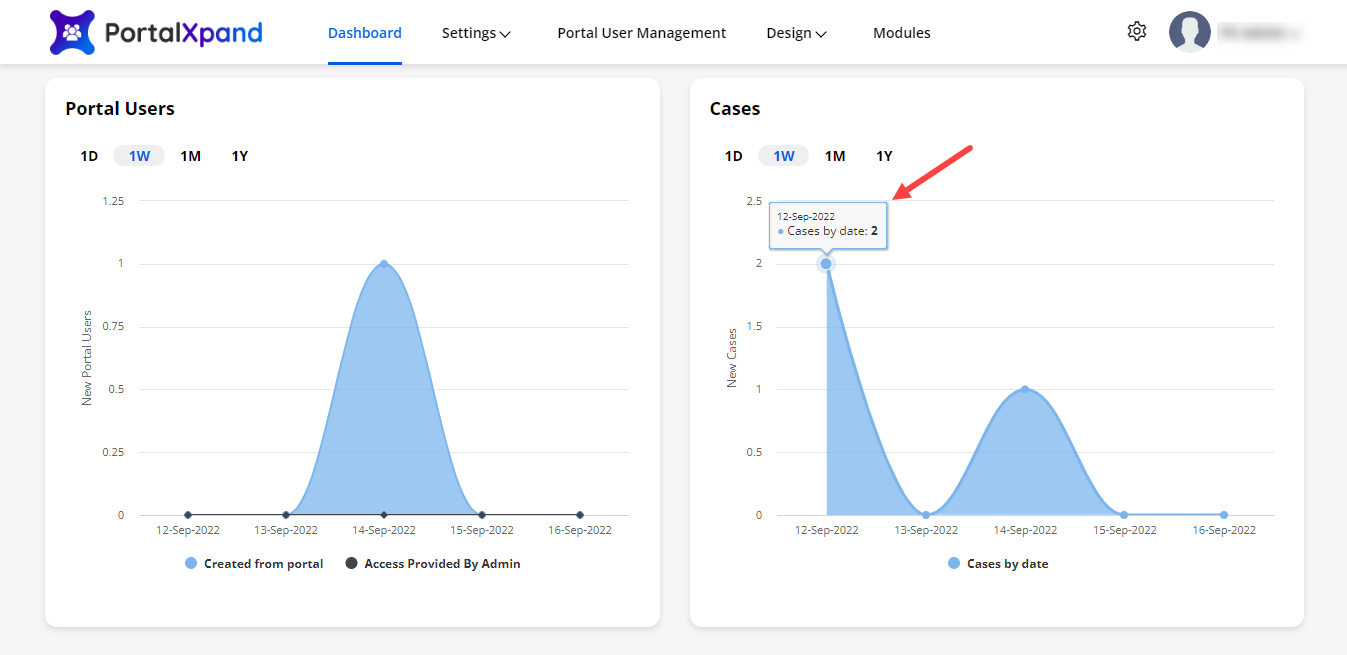
Task: Select 1M range in Portal Users chart
Action: coord(190,156)
